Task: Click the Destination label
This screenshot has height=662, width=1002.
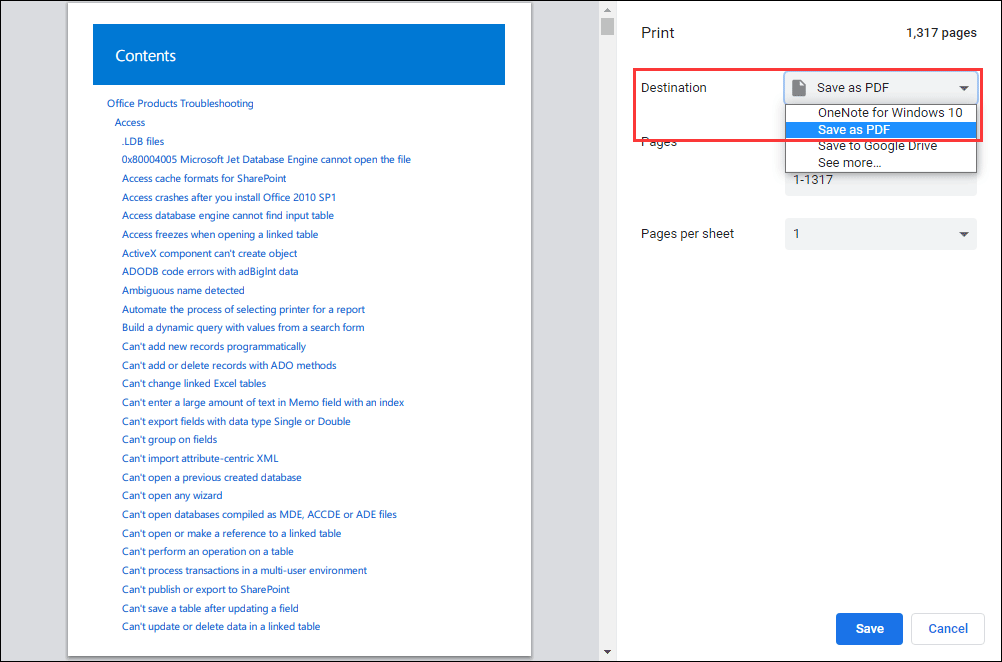Action: point(674,88)
